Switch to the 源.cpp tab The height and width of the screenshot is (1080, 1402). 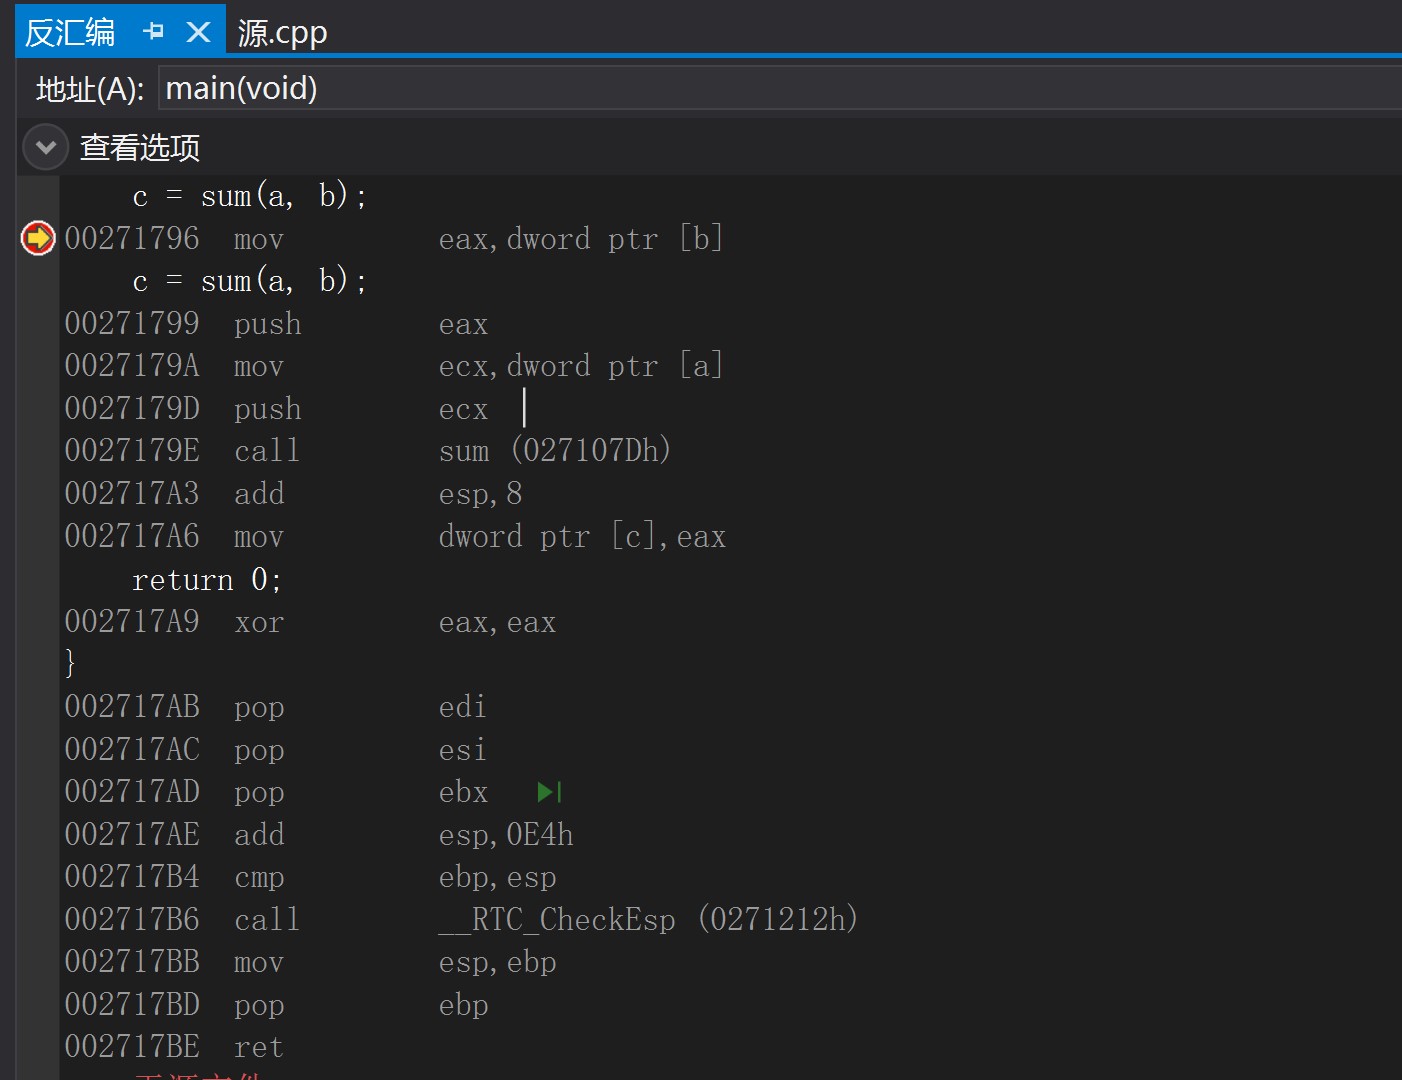282,33
